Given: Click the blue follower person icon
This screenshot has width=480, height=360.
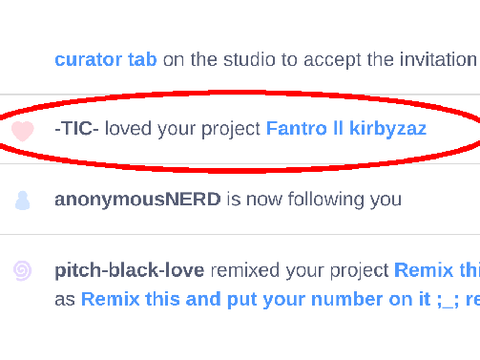Looking at the screenshot, I should (x=23, y=200).
